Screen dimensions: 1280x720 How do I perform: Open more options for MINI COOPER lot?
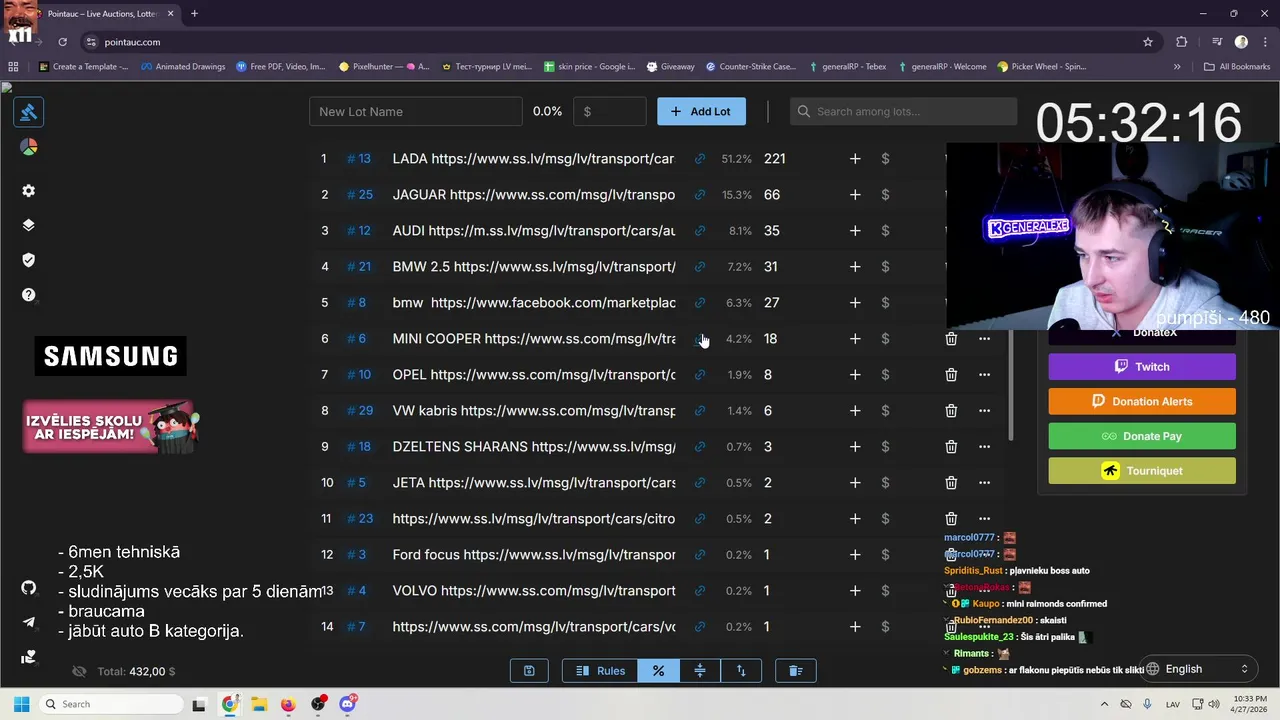click(984, 339)
